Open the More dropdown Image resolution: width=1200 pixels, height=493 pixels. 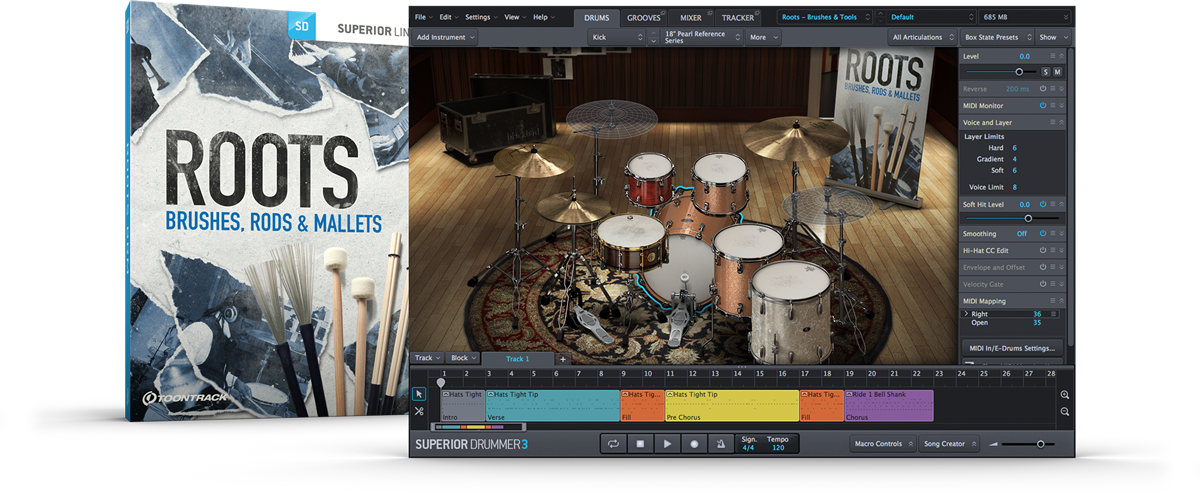coord(763,37)
